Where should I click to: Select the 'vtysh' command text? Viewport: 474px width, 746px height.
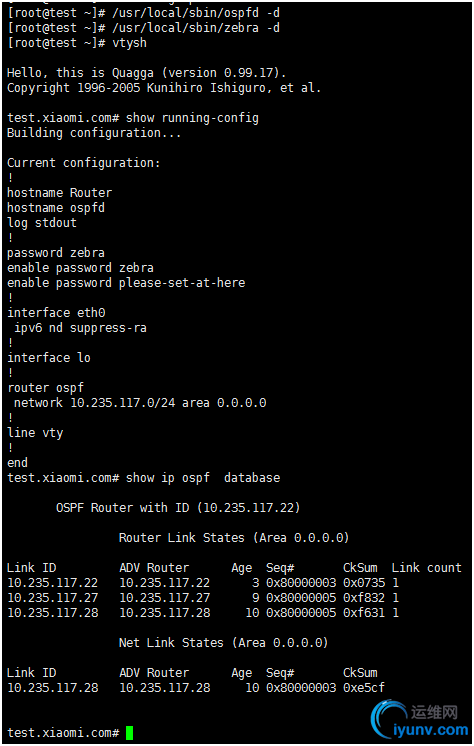(x=129, y=43)
